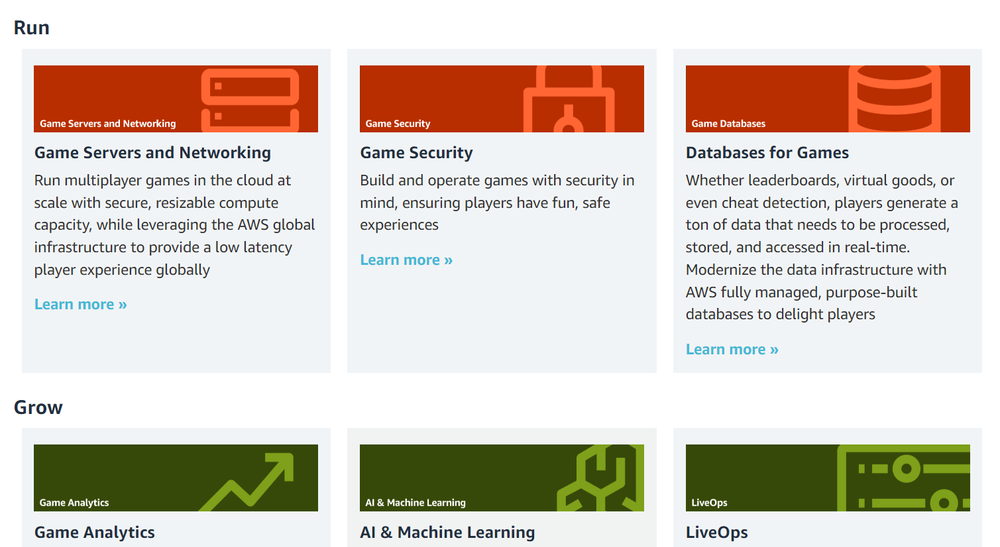Click the 'Game Security' banner caption

point(398,124)
